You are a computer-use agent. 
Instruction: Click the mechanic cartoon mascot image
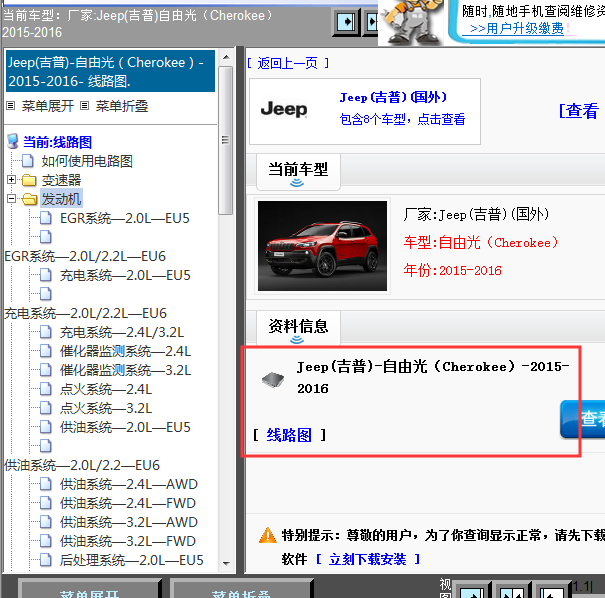coord(412,22)
